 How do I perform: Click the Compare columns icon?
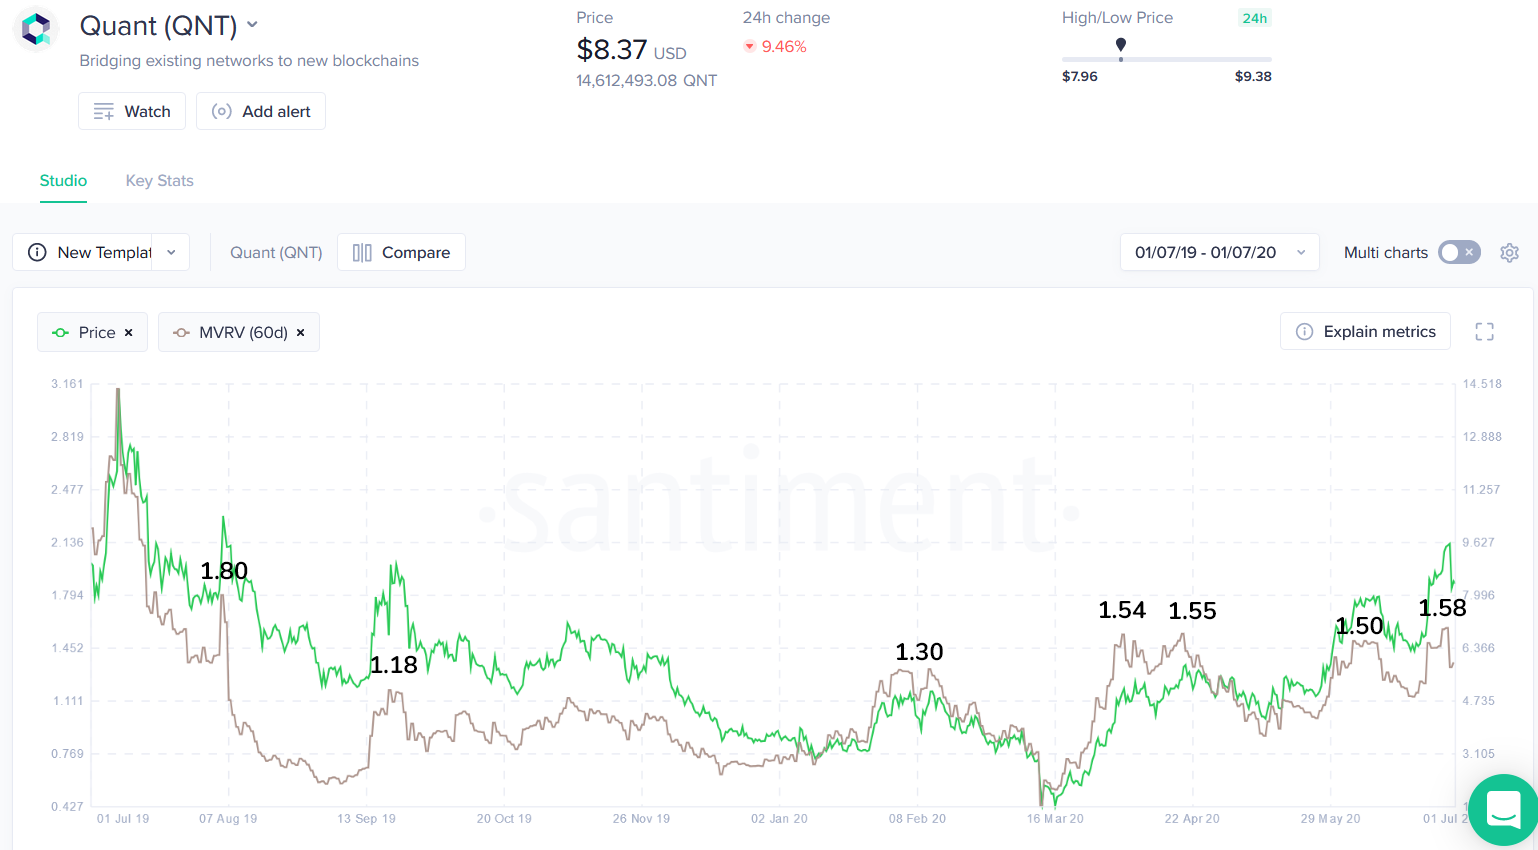(362, 253)
